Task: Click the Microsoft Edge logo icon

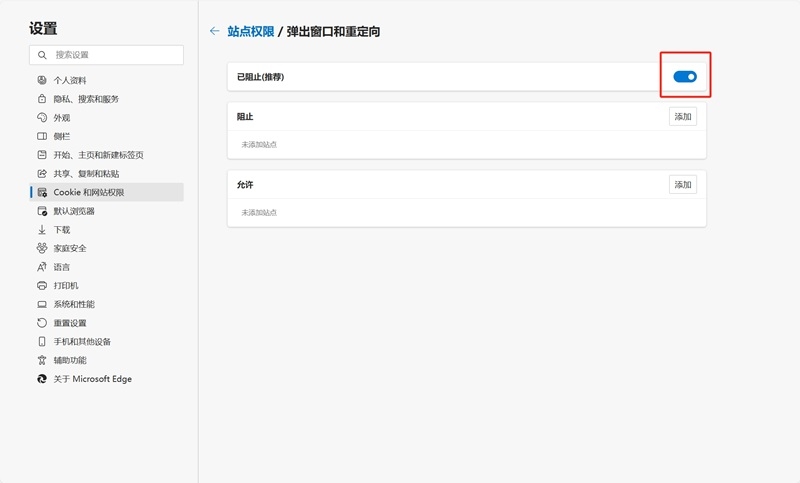Action: click(x=42, y=379)
